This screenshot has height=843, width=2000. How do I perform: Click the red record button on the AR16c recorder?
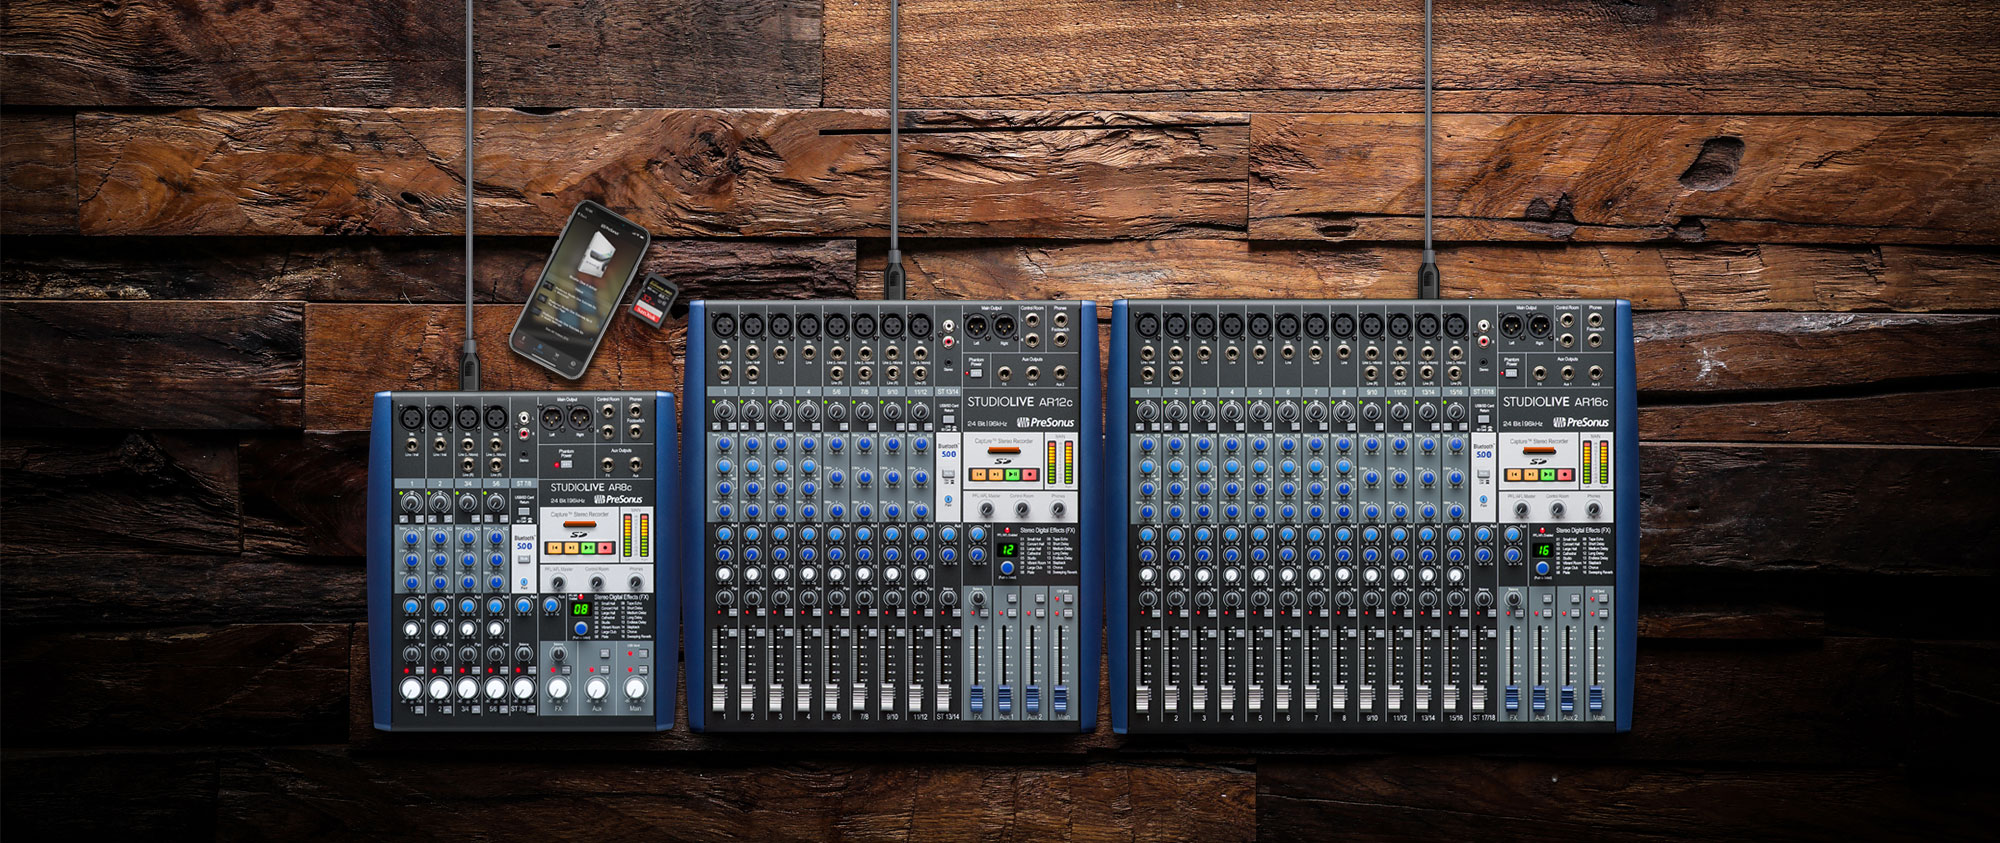click(x=1566, y=474)
